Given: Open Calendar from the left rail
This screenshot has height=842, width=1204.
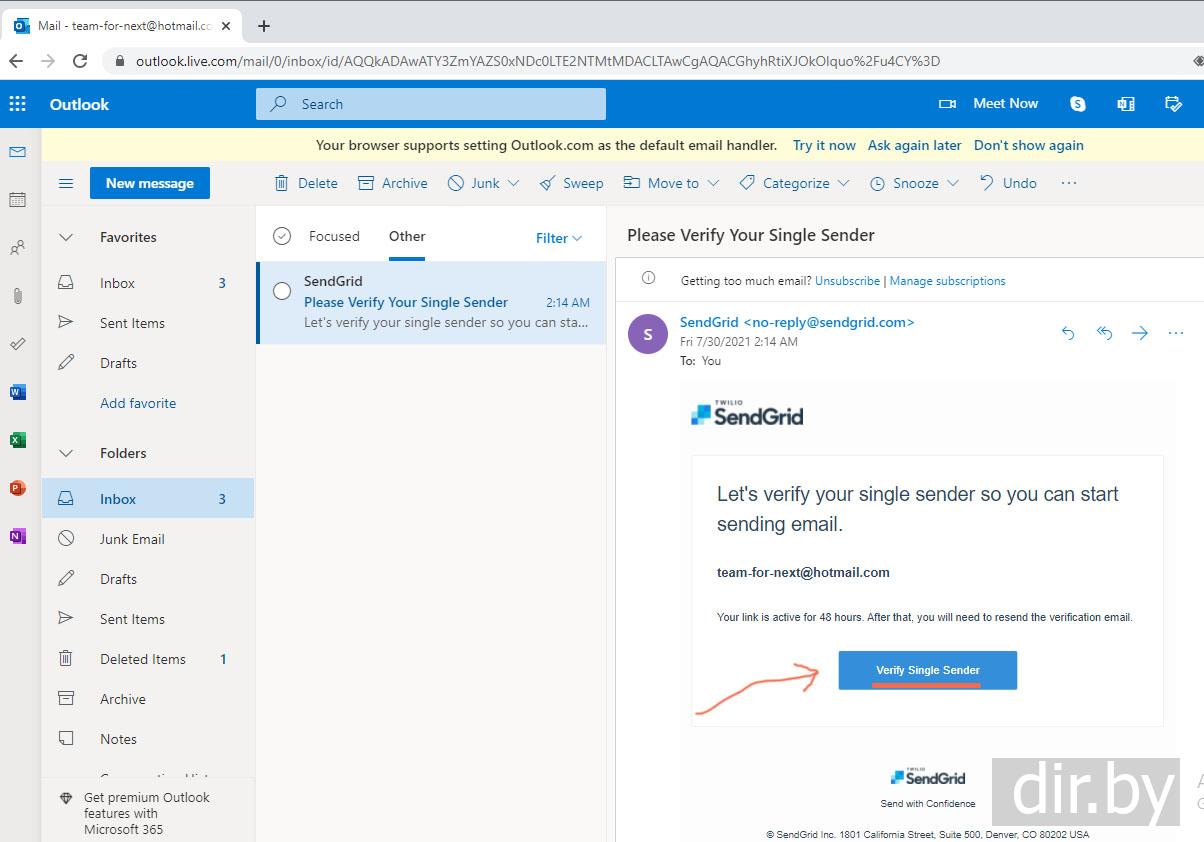Looking at the screenshot, I should click(x=17, y=200).
